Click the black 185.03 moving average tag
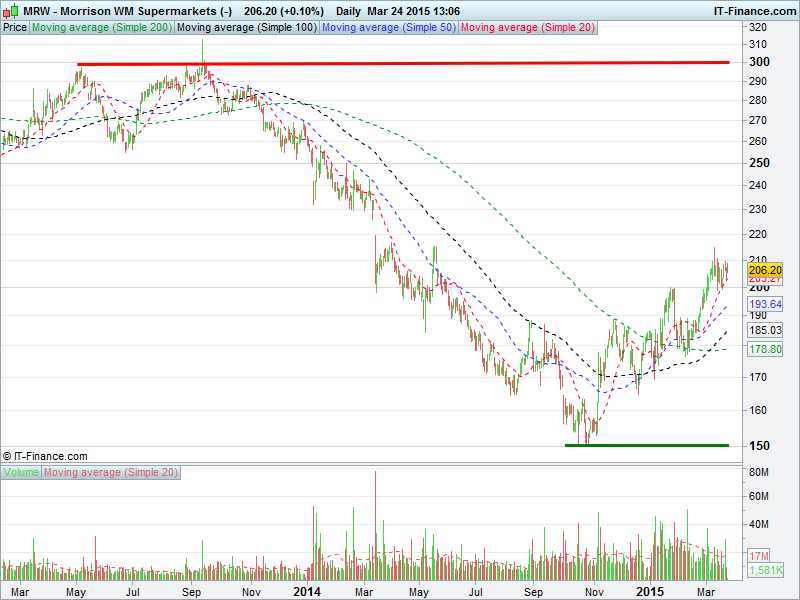Viewport: 800px width, 600px height. [x=764, y=329]
